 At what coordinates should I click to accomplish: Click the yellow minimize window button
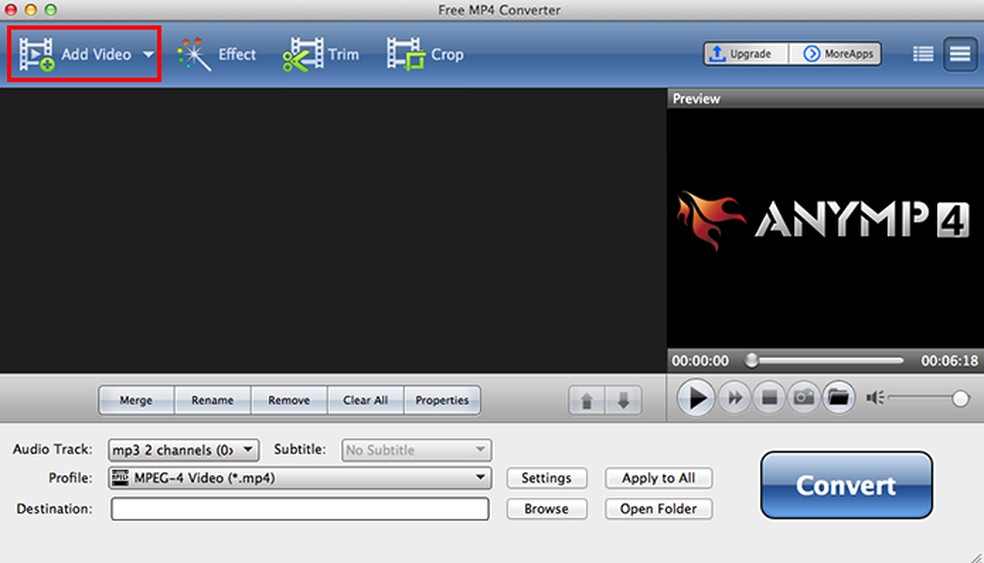(31, 9)
